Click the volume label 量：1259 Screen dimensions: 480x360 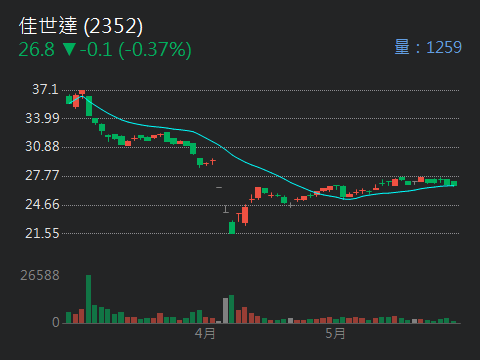point(428,47)
